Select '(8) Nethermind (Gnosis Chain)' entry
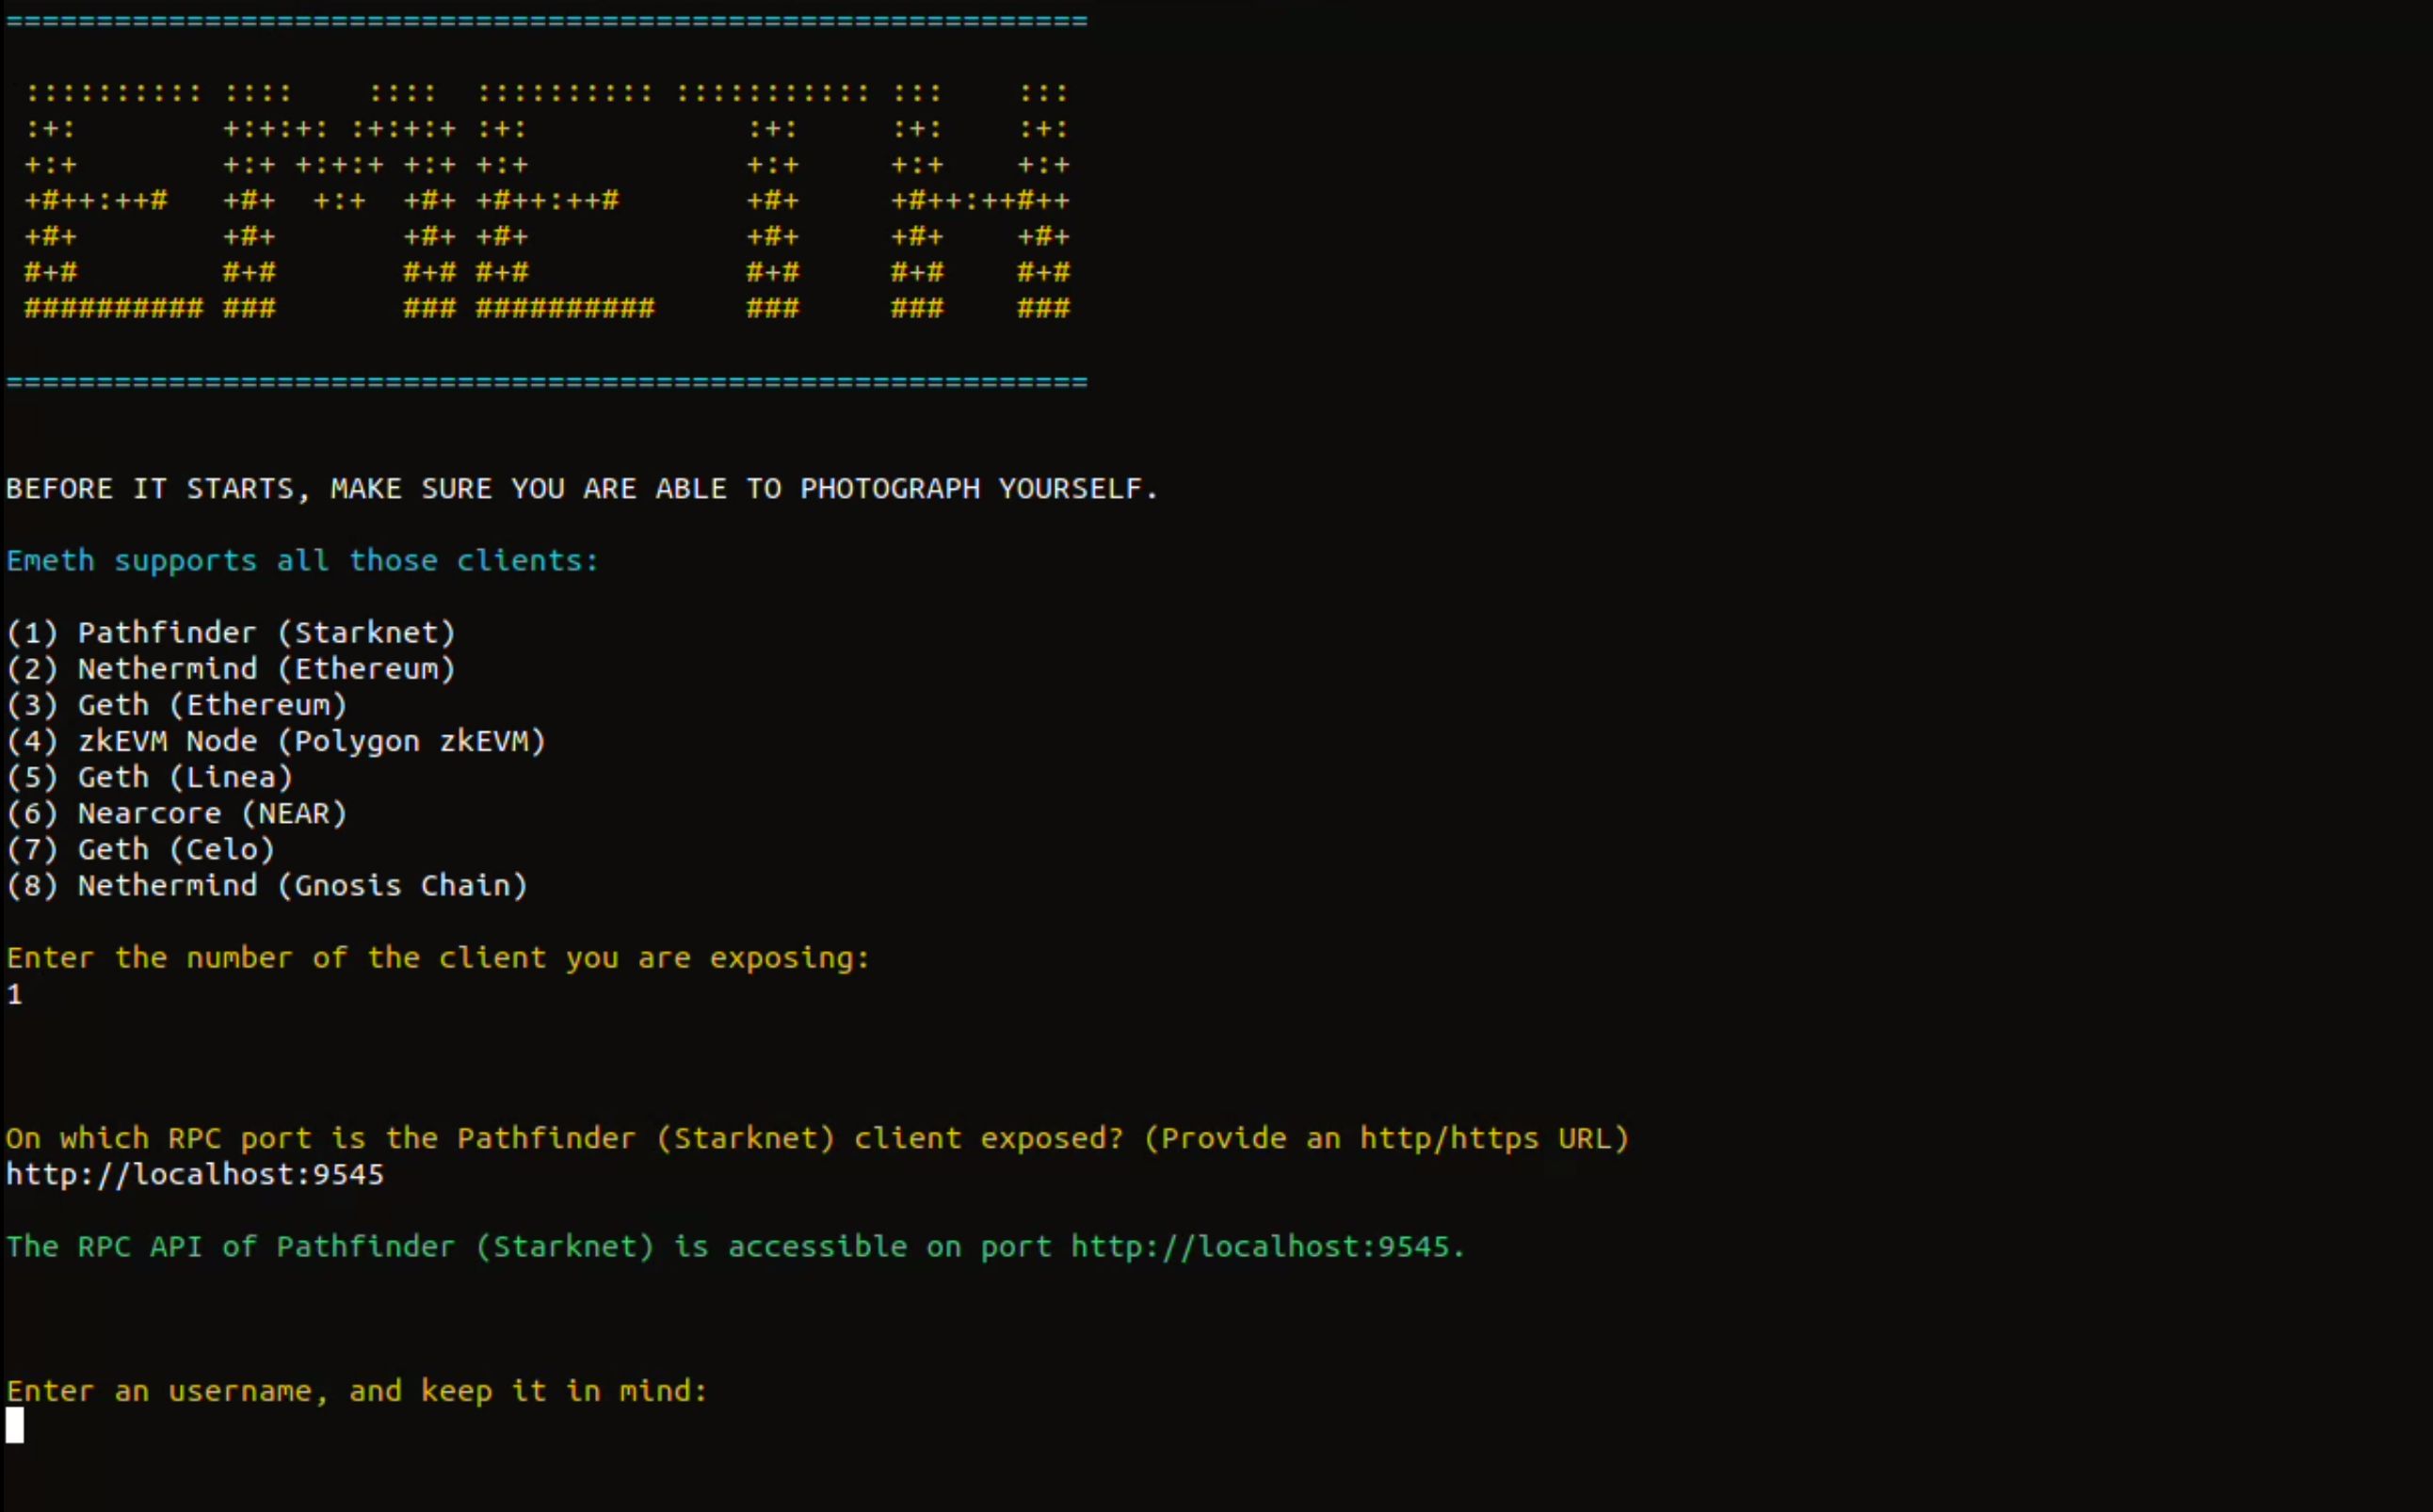Screen dimensions: 2433x1512 tap(267, 885)
